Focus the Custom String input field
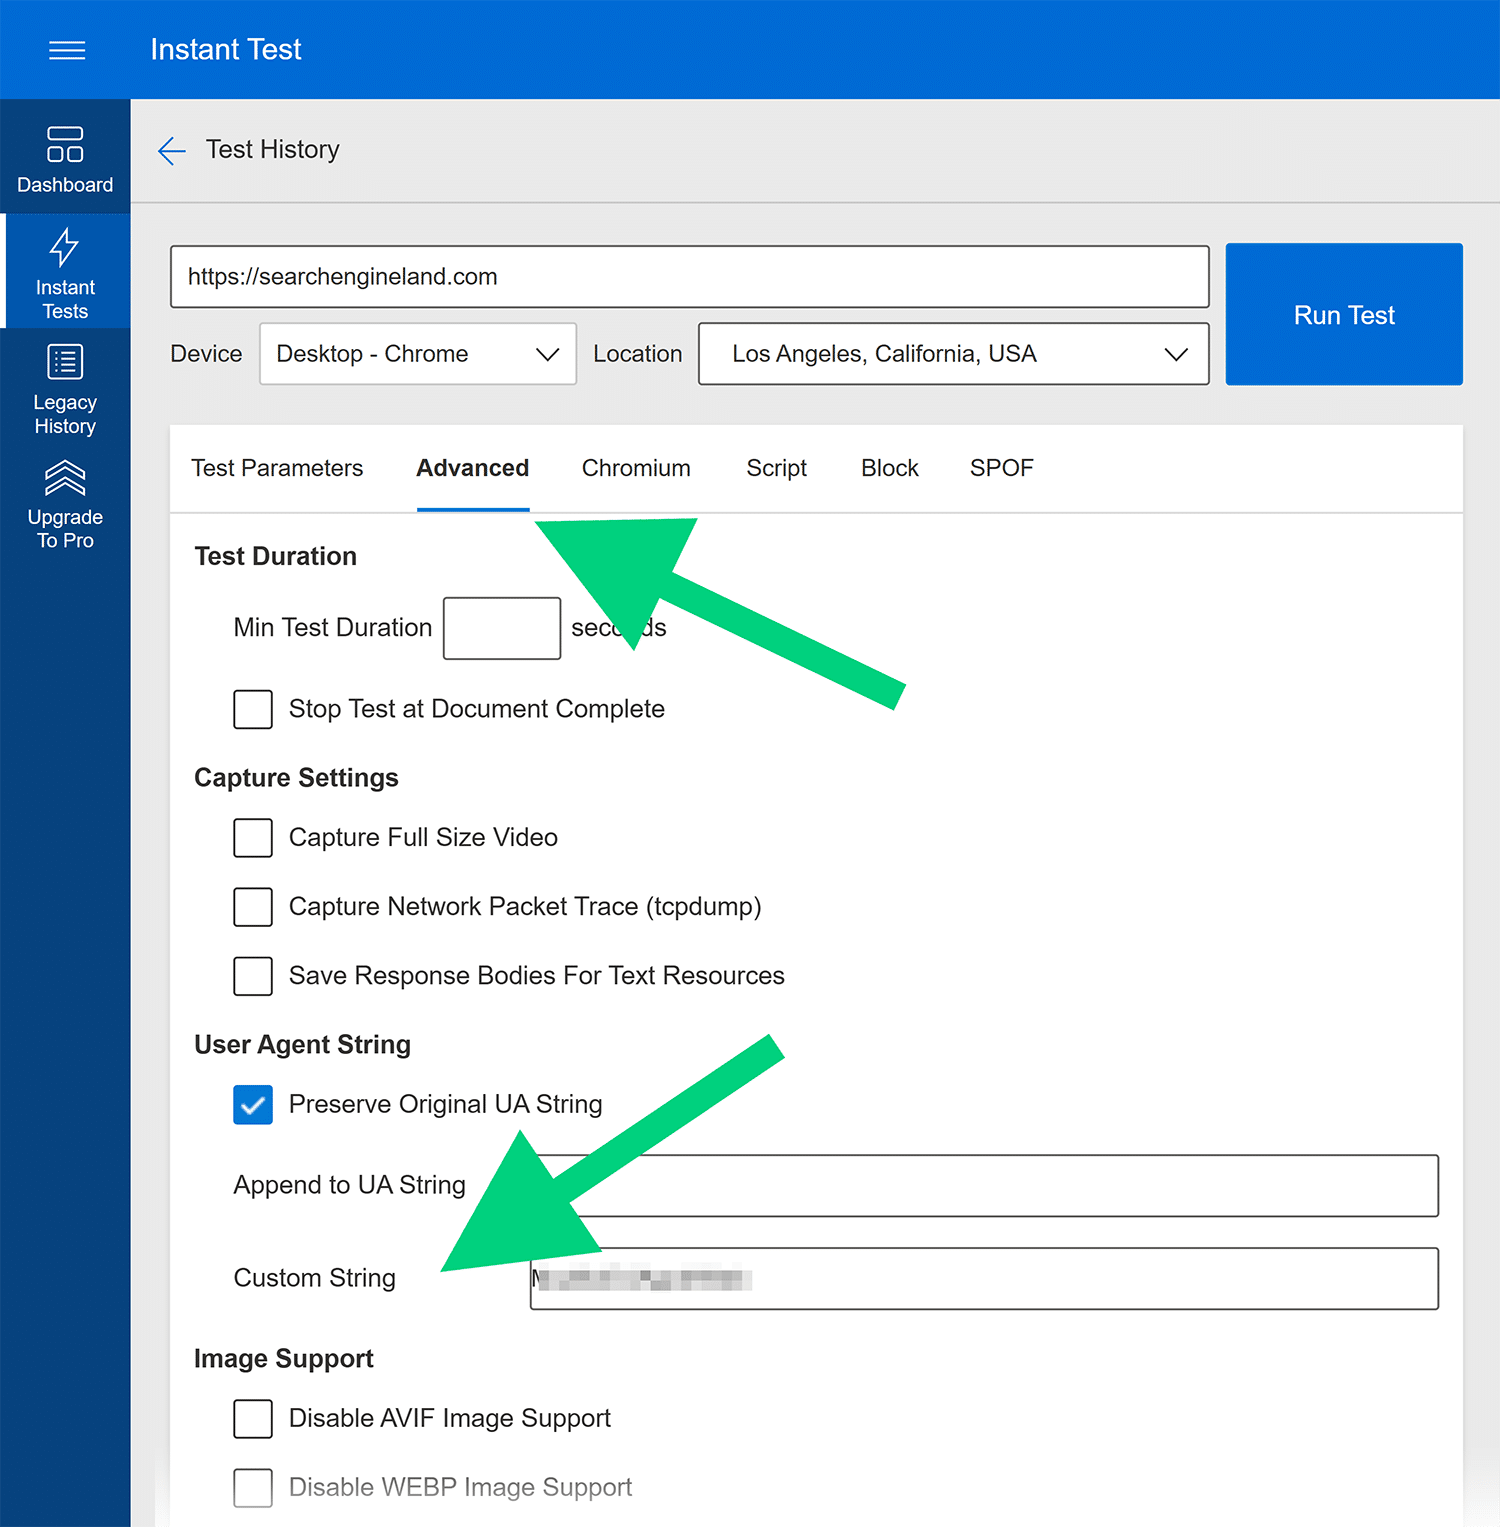The width and height of the screenshot is (1500, 1527). (x=984, y=1279)
